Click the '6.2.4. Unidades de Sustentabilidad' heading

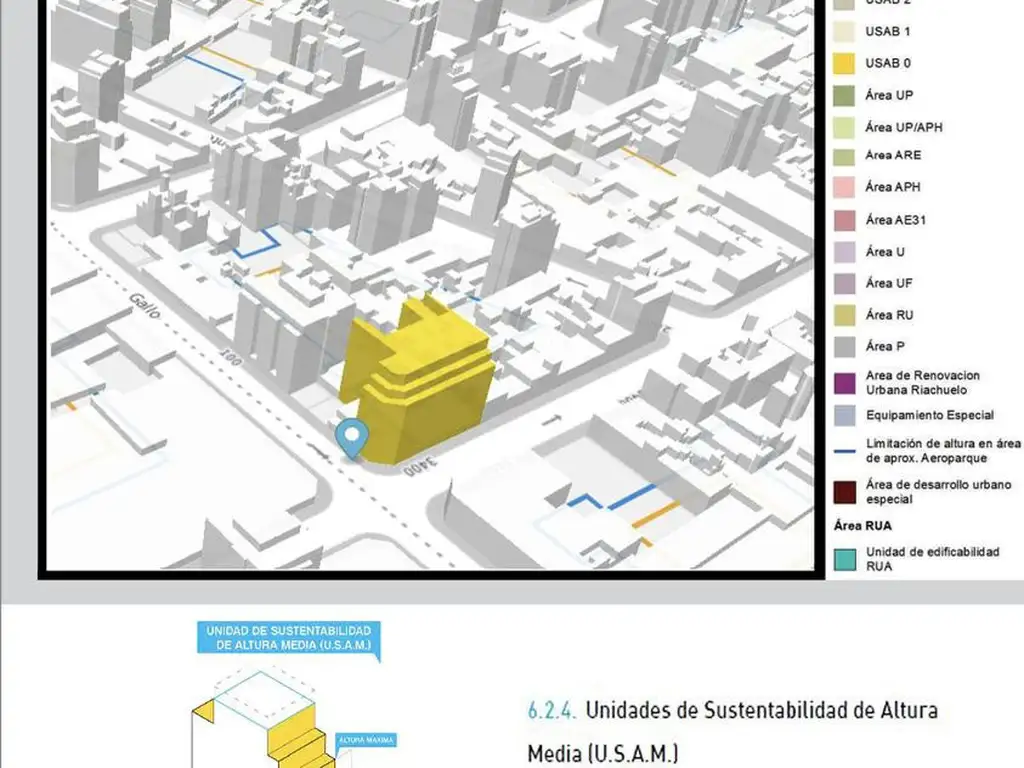click(733, 711)
